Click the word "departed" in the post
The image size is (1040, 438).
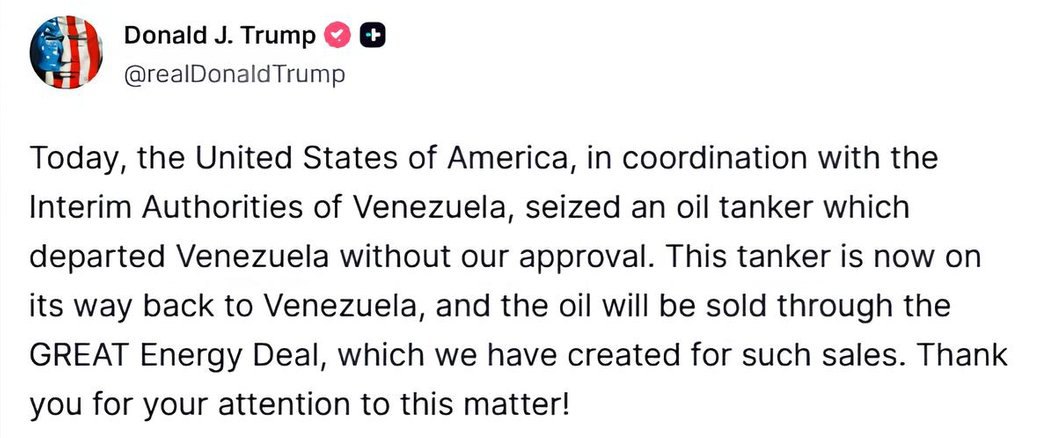100,257
